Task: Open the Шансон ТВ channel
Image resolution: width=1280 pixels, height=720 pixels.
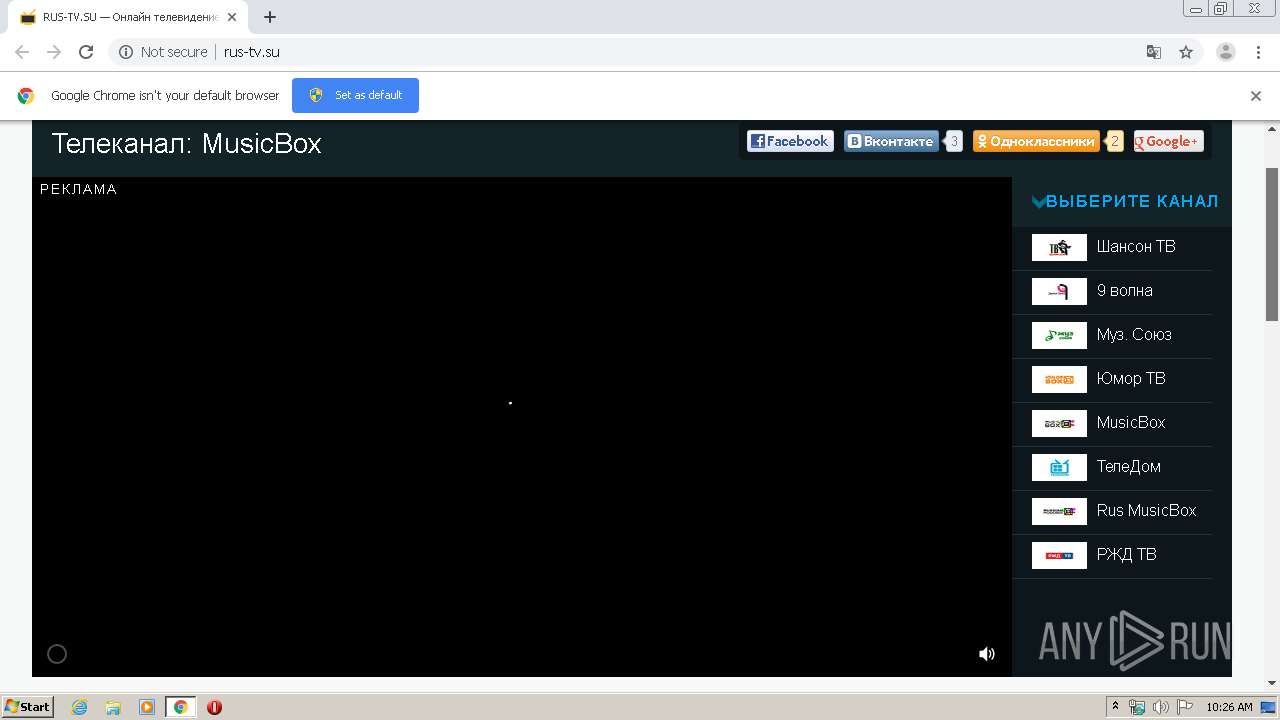Action: pos(1136,247)
